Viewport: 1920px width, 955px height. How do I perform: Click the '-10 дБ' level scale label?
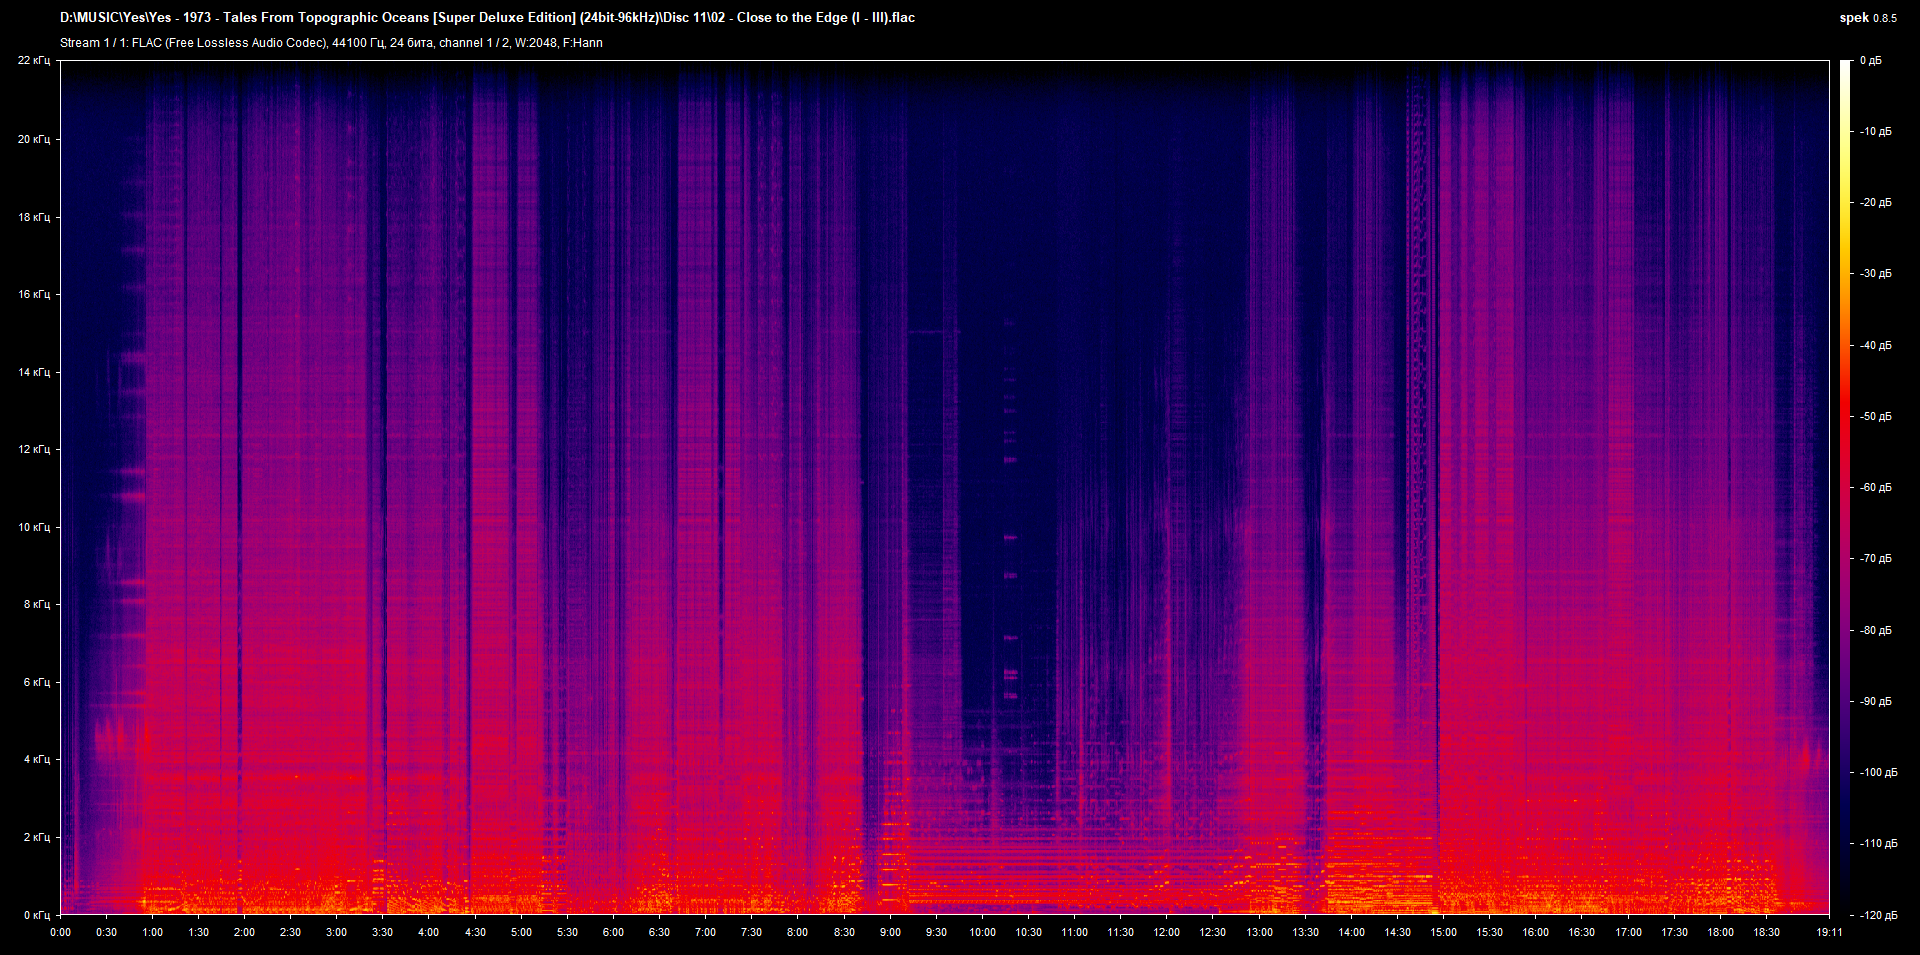pos(1875,132)
